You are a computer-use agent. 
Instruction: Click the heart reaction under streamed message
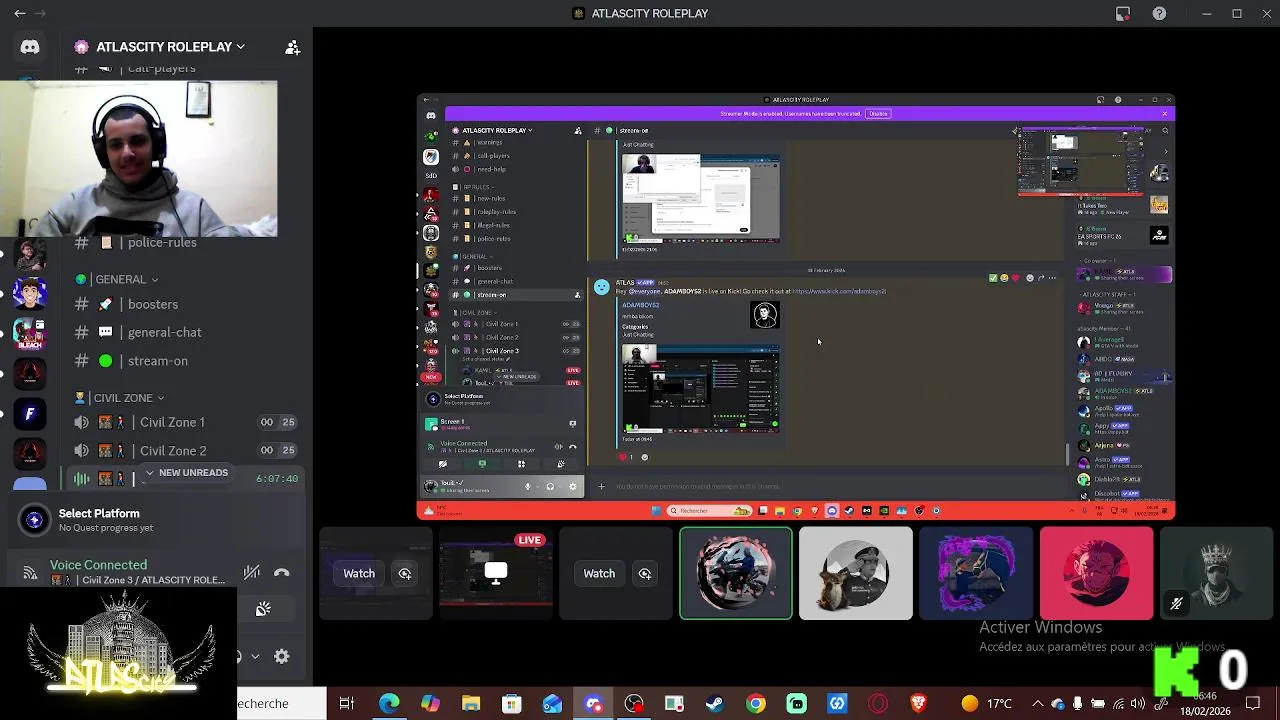(x=626, y=457)
